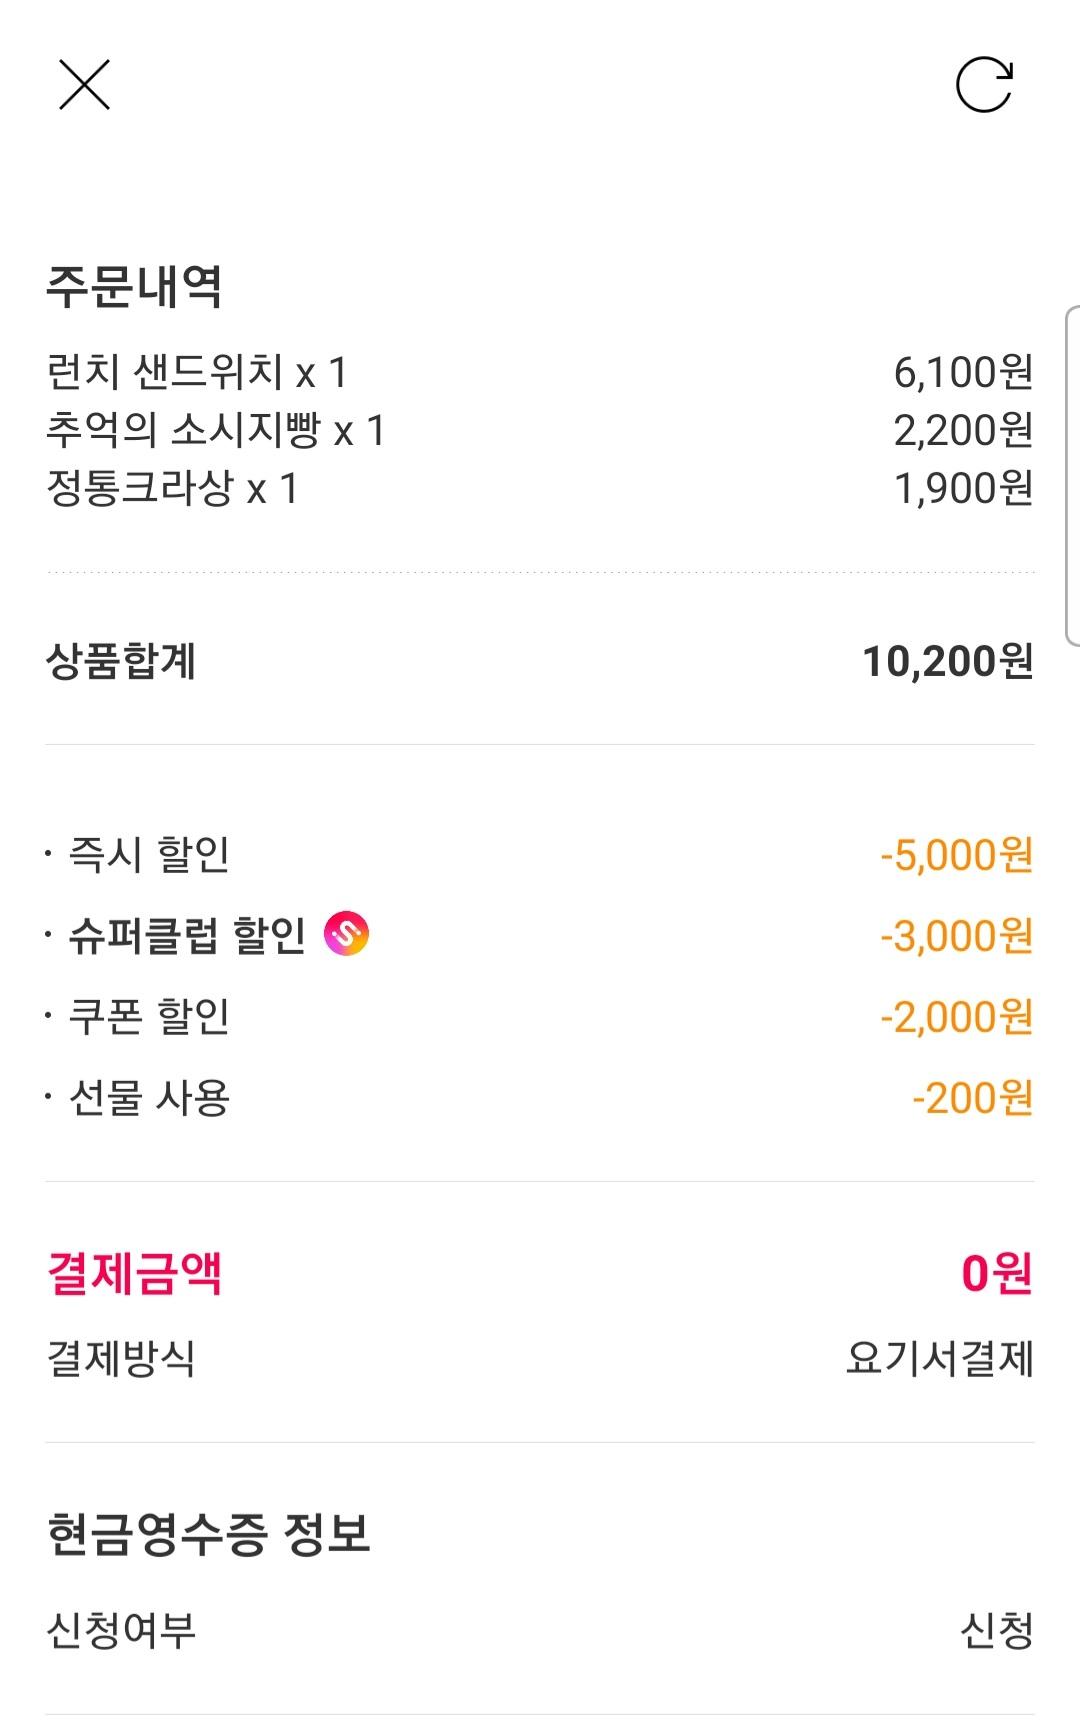Select the 정통크라상 order item
This screenshot has height=1721, width=1080.
coord(172,489)
